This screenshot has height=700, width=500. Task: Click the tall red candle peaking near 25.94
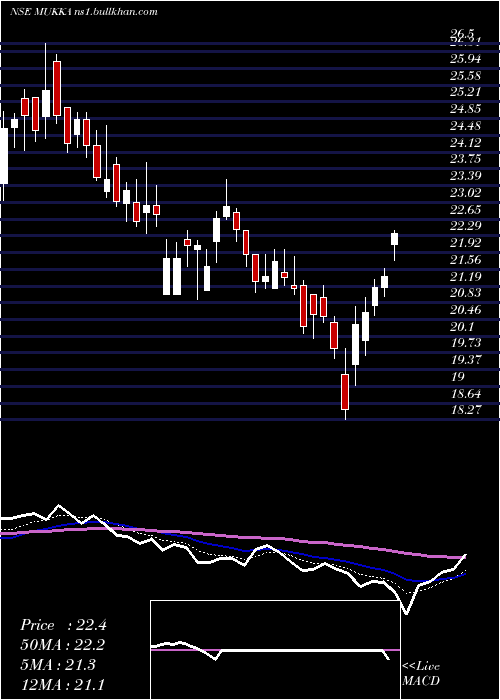pos(57,88)
